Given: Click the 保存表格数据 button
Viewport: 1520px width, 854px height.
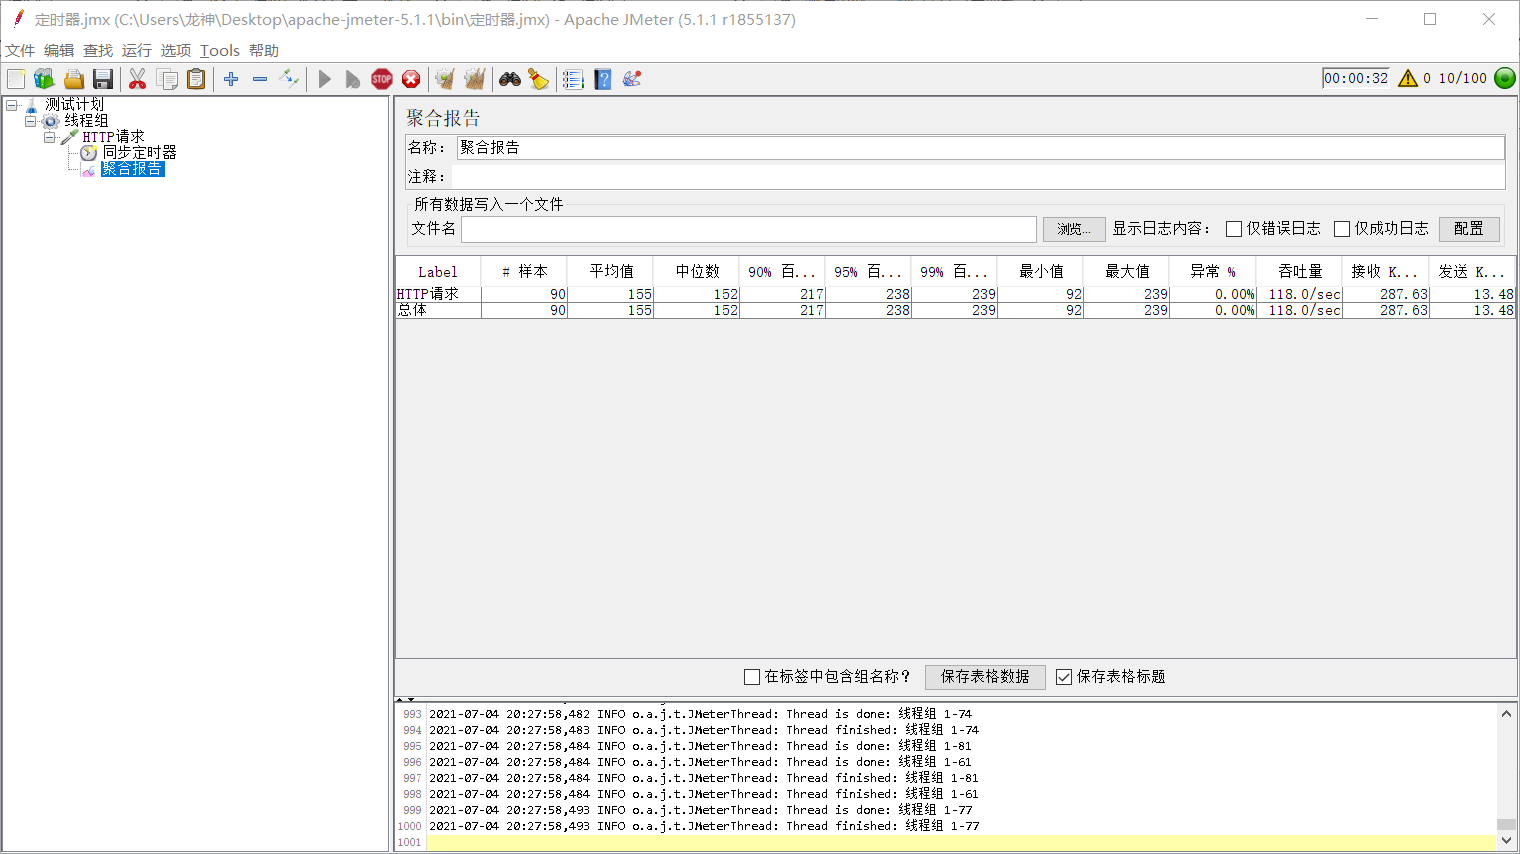Looking at the screenshot, I should (985, 677).
